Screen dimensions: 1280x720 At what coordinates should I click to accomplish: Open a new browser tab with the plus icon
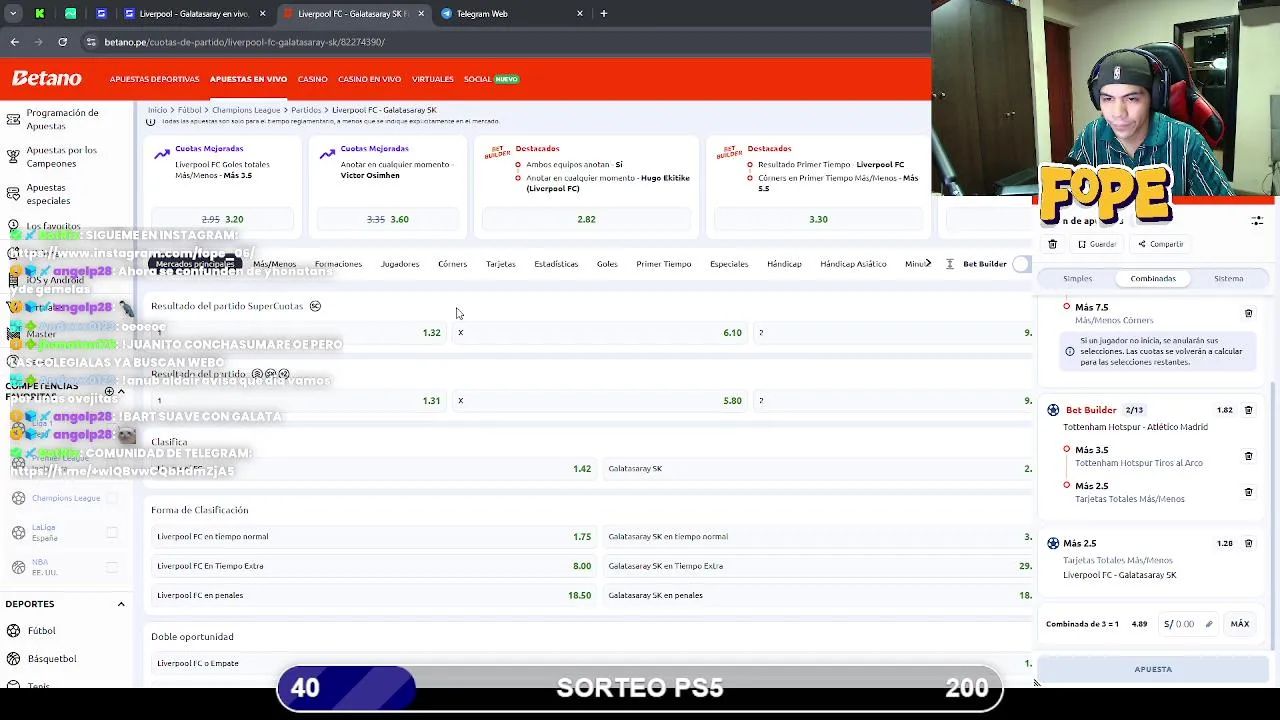pyautogui.click(x=603, y=14)
